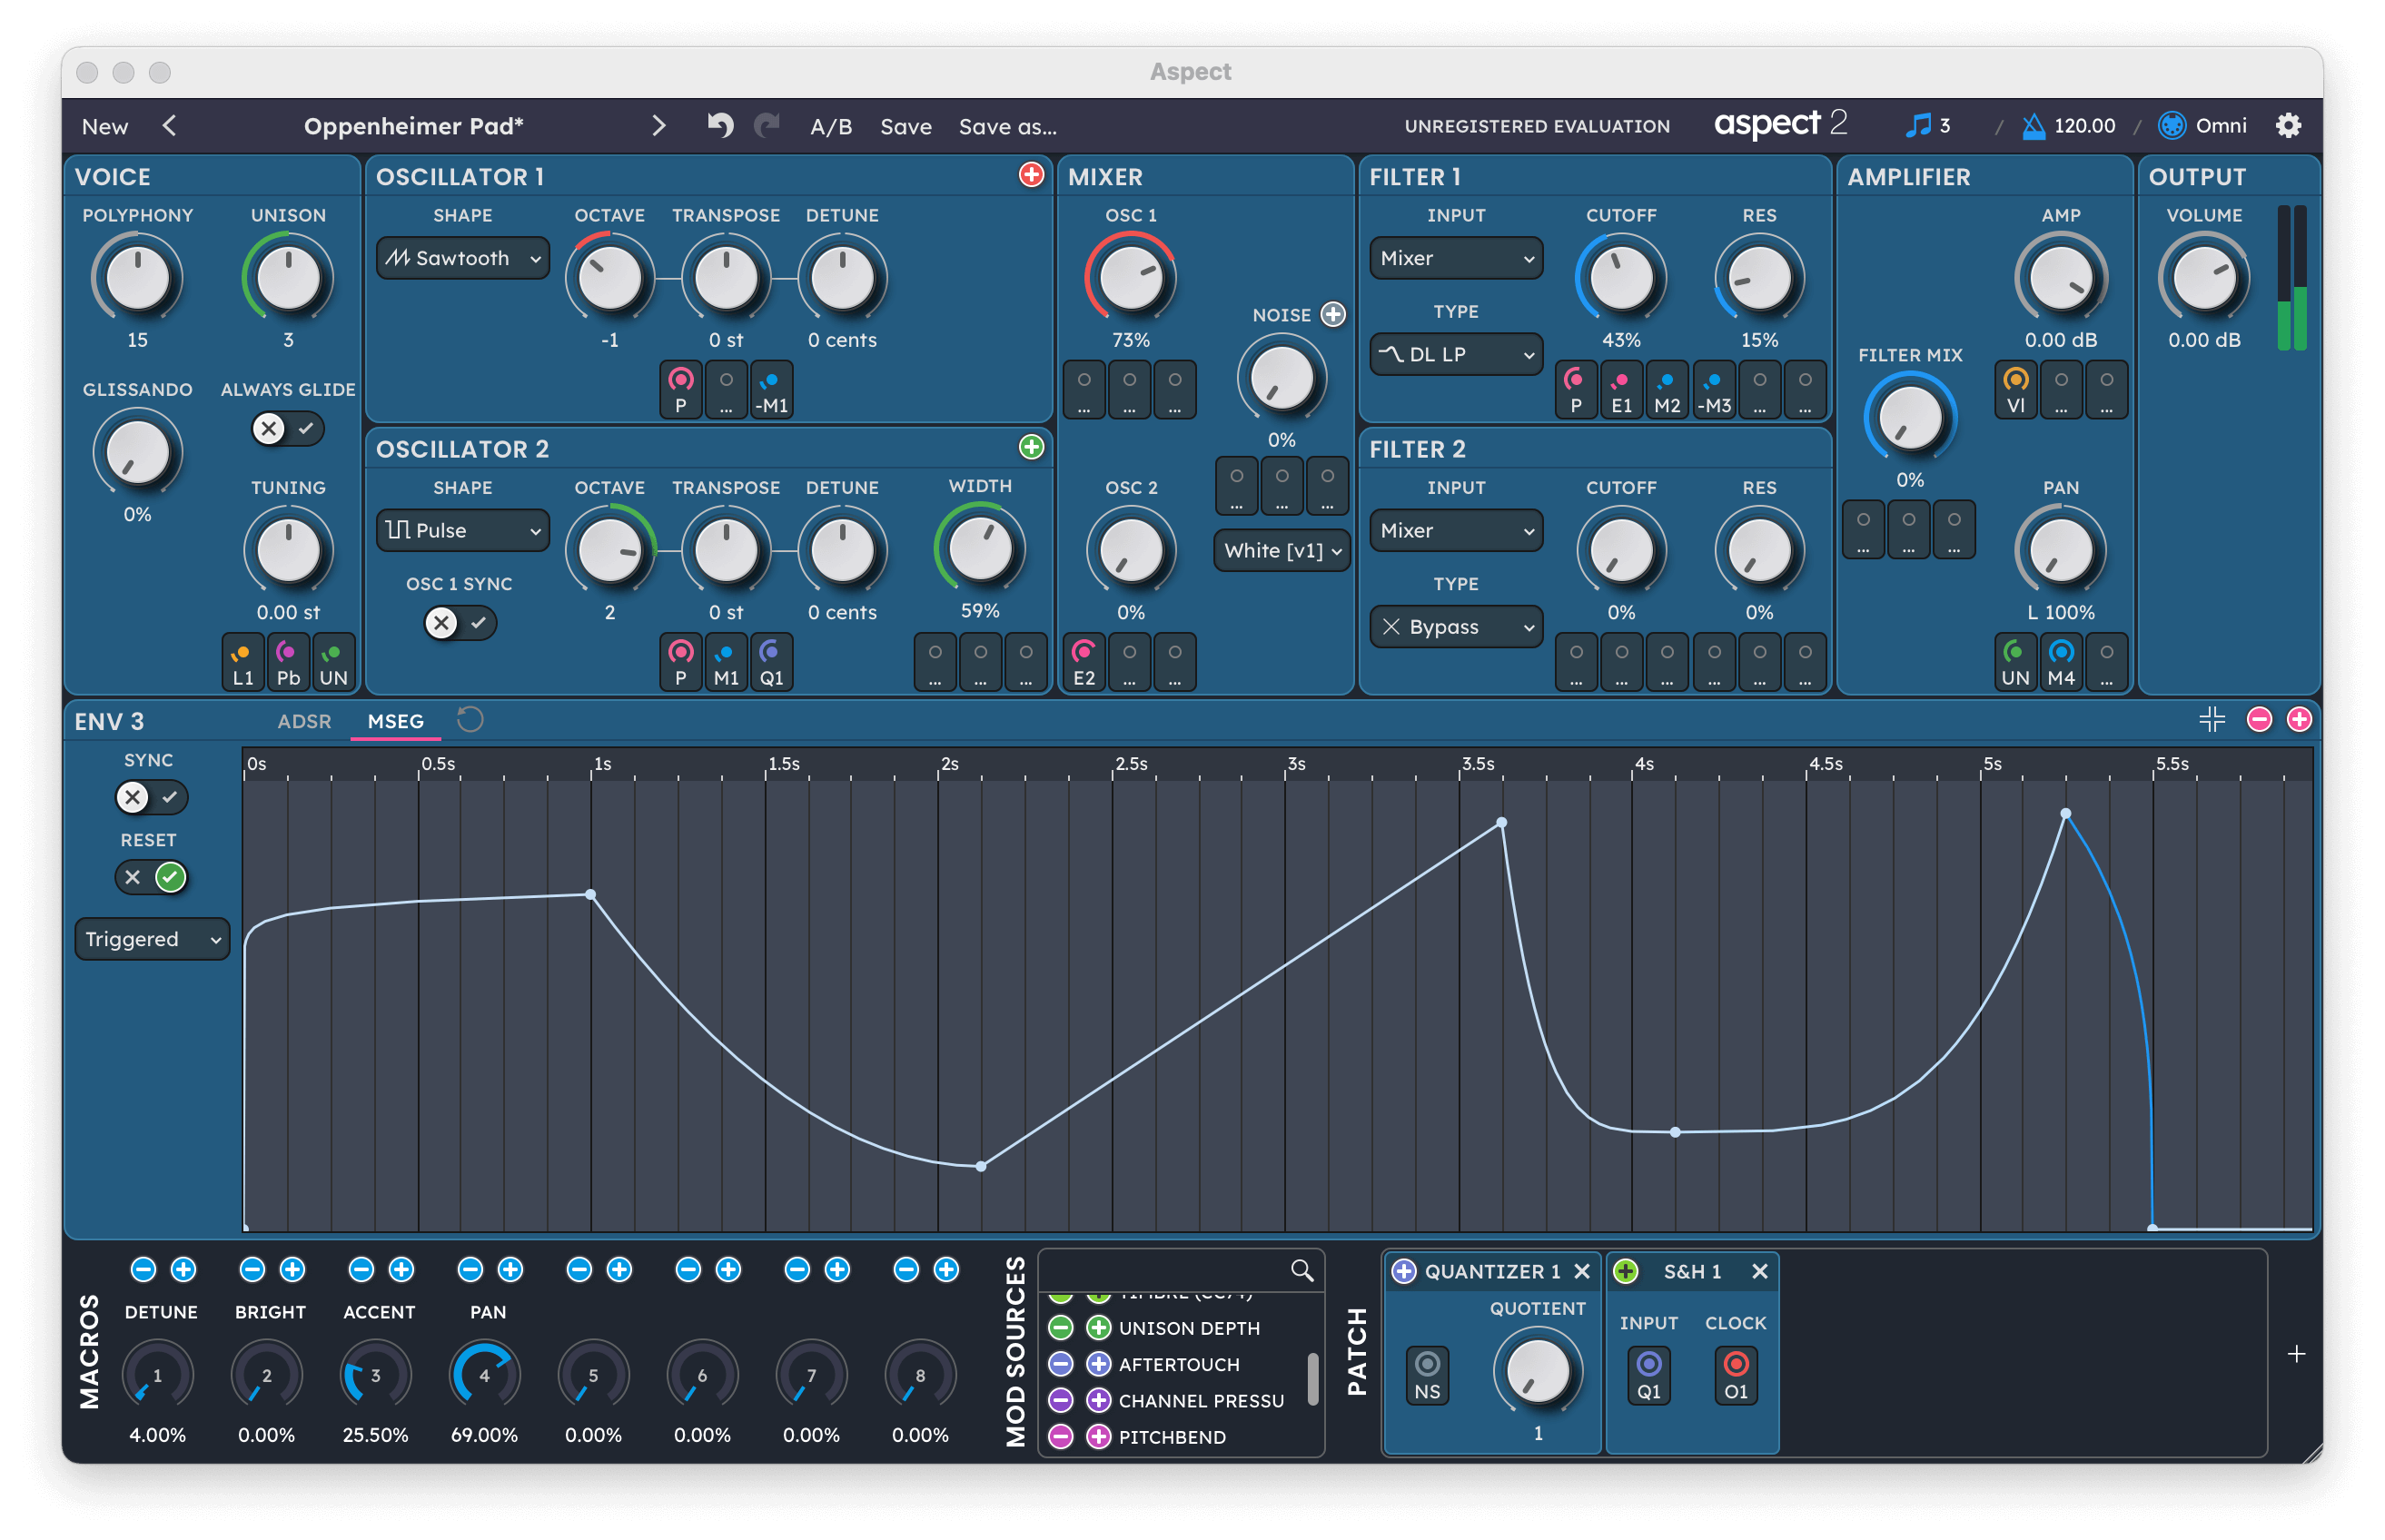Click the undo arrow icon
Viewport: 2385px width, 1540px height.
pos(720,125)
